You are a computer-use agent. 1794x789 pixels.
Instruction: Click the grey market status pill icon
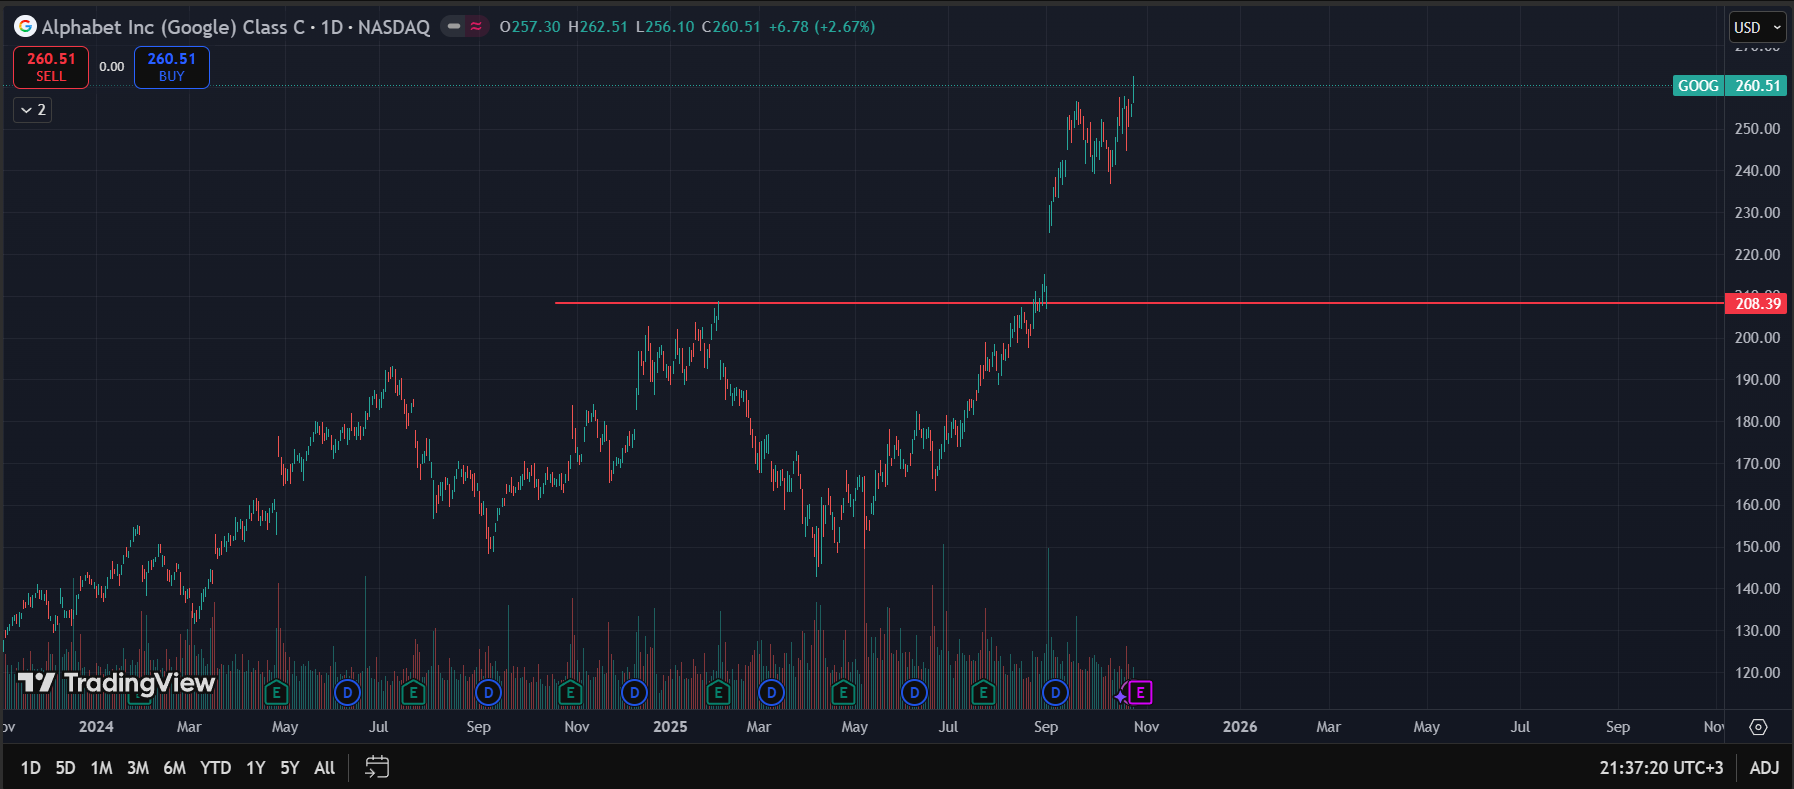click(454, 27)
